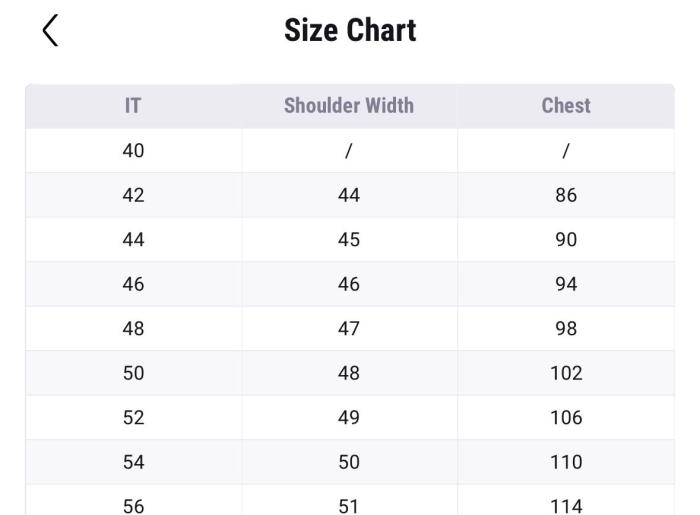Tap chest measurement 110
700x515 pixels.
[x=566, y=462]
